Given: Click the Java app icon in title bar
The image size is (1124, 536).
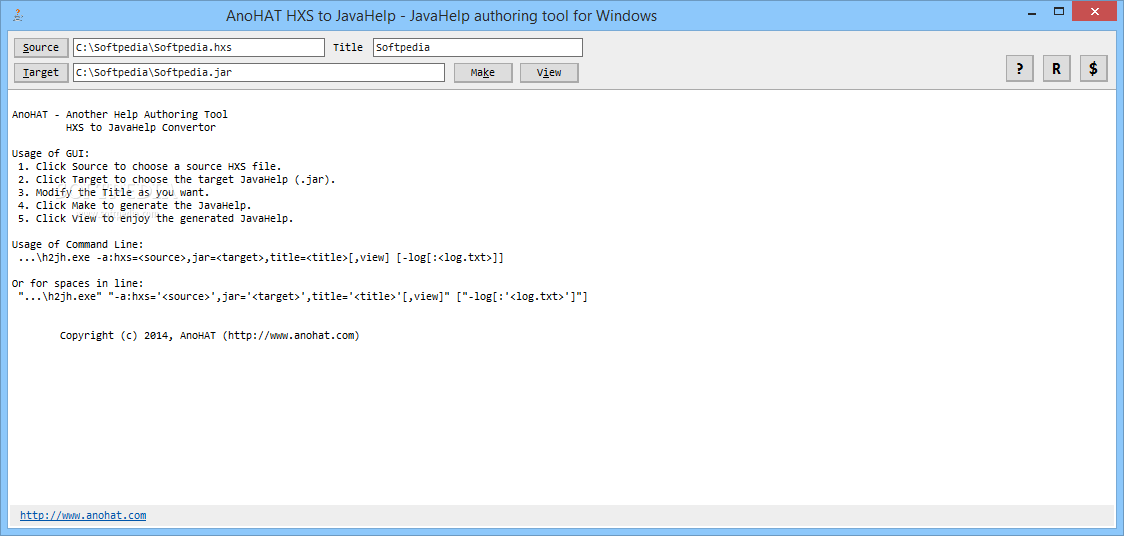Looking at the screenshot, I should (x=17, y=15).
